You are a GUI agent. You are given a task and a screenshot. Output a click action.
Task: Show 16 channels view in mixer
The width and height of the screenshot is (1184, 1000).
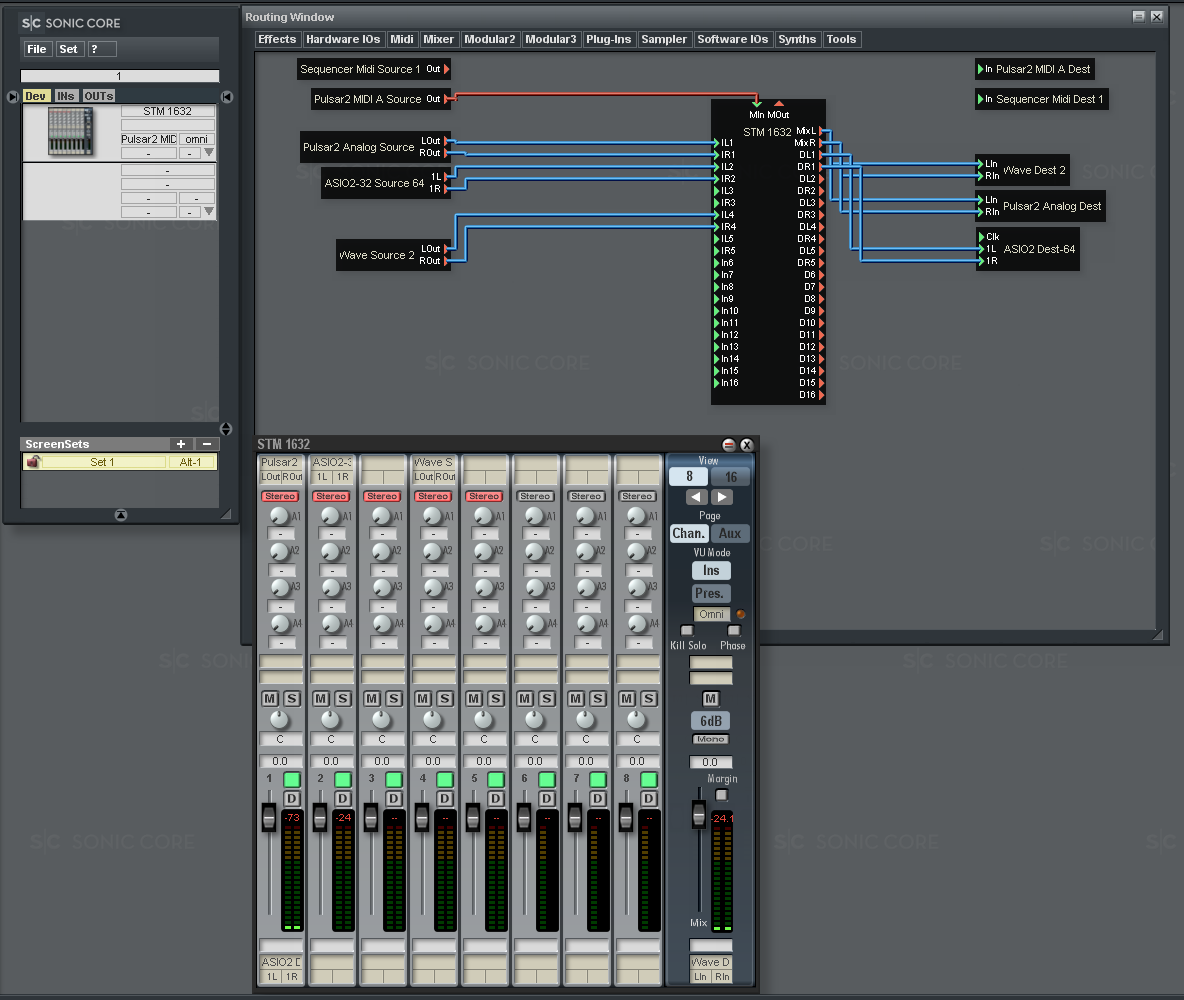(731, 477)
